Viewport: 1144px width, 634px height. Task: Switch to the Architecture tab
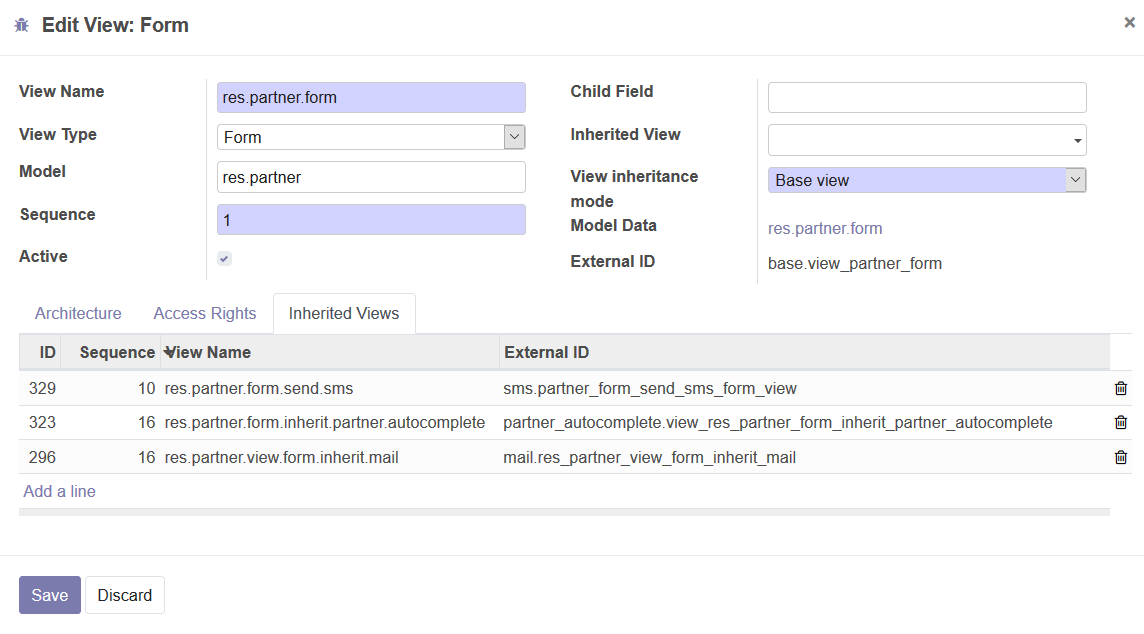click(78, 314)
